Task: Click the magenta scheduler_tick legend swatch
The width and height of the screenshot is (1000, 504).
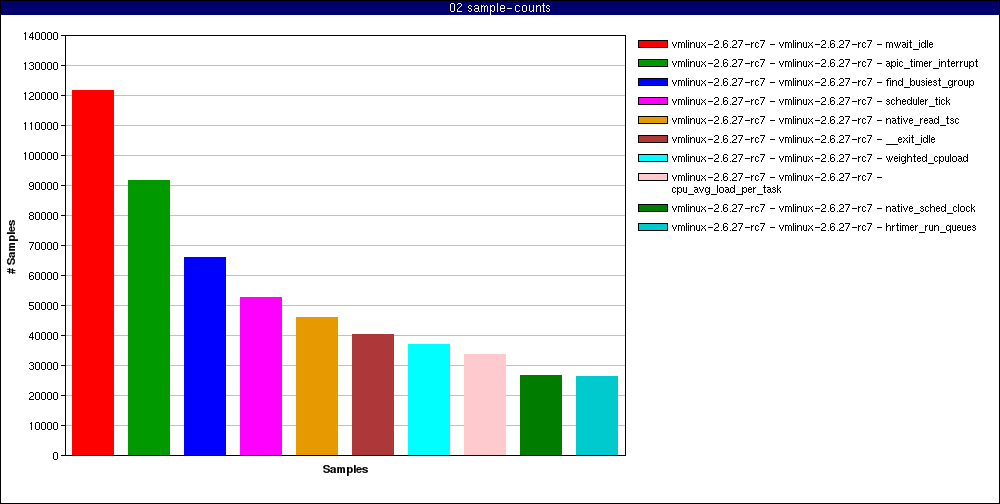Action: (652, 101)
